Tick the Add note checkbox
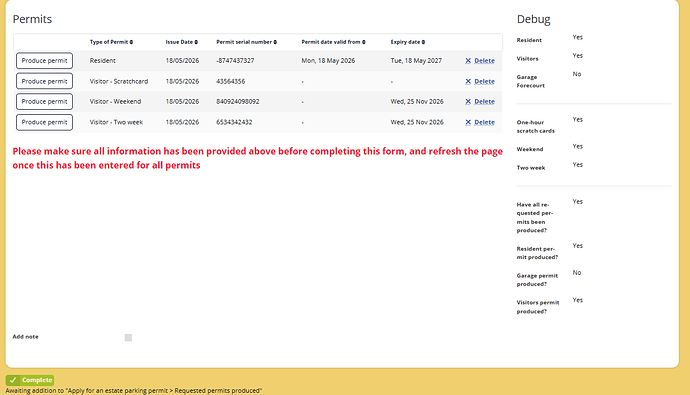The image size is (690, 395). point(128,337)
